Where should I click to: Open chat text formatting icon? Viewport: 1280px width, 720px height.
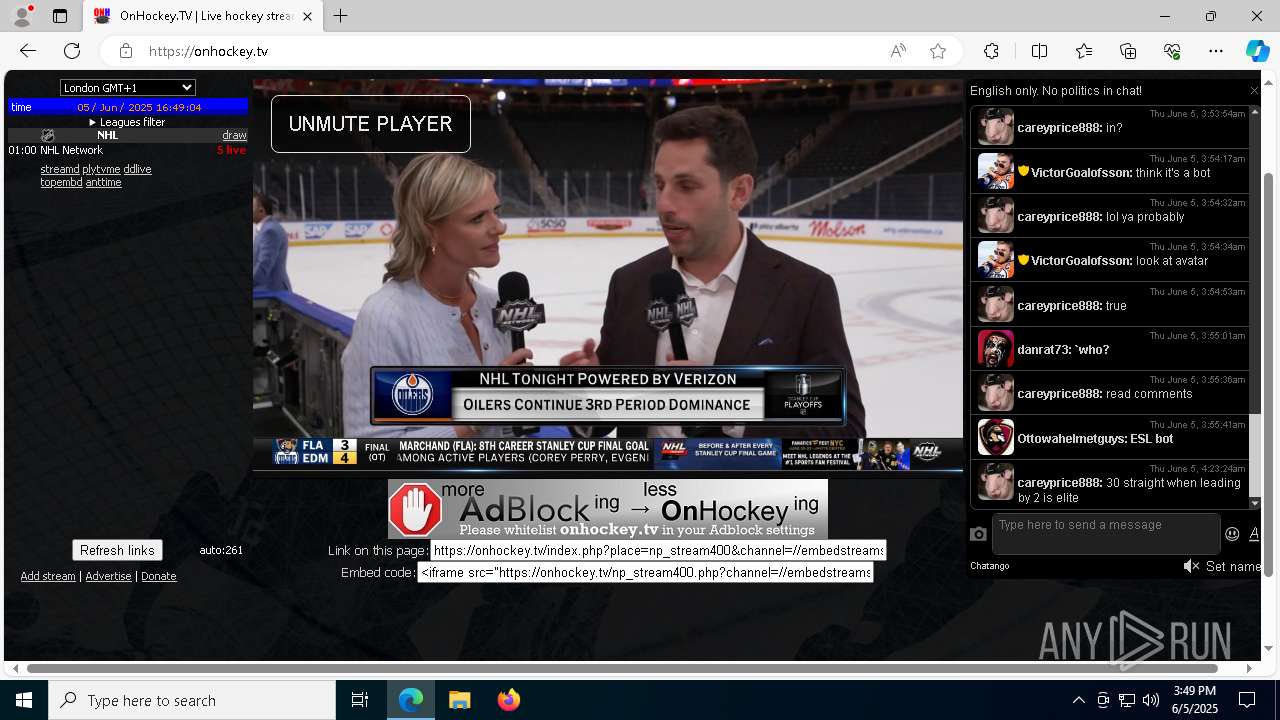[x=1254, y=534]
